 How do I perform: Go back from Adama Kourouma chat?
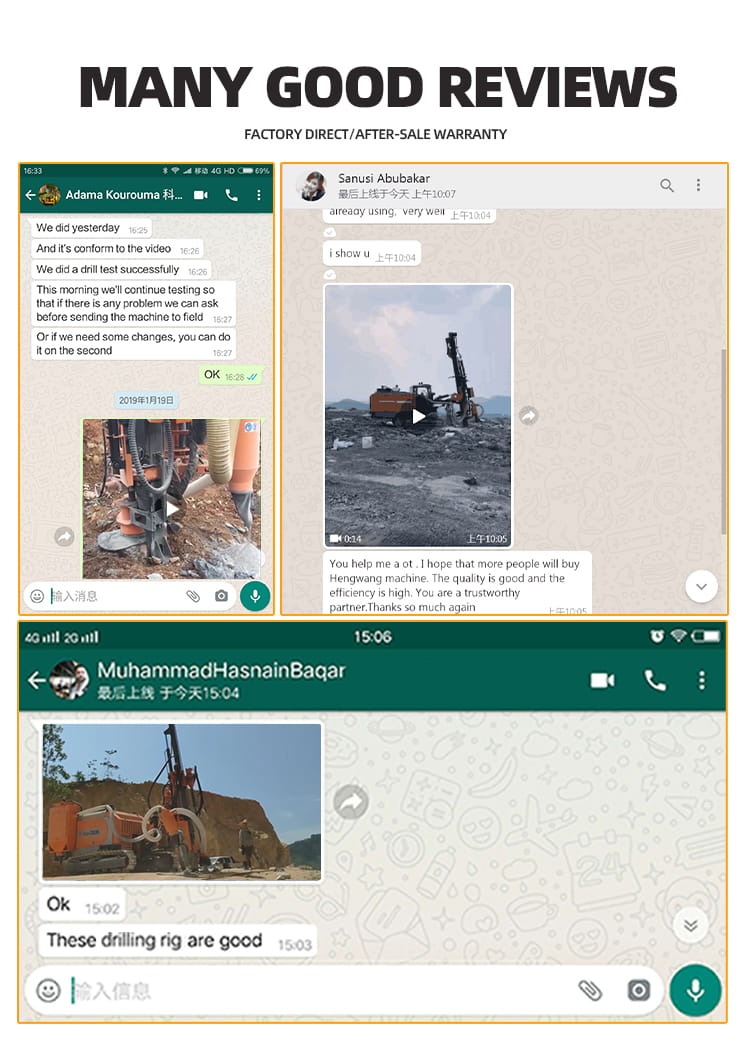pos(30,195)
